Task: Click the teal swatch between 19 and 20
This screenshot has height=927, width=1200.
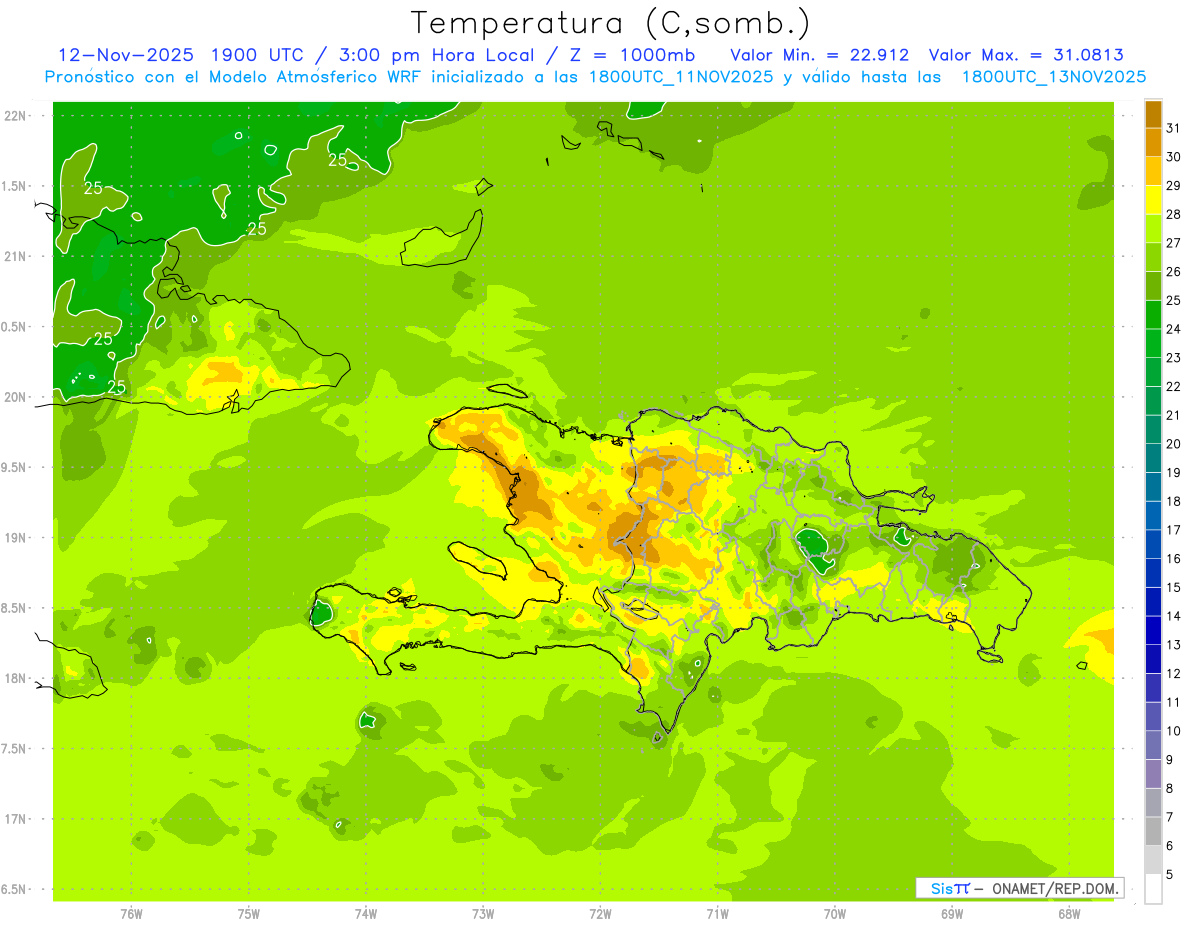Action: click(x=1153, y=458)
